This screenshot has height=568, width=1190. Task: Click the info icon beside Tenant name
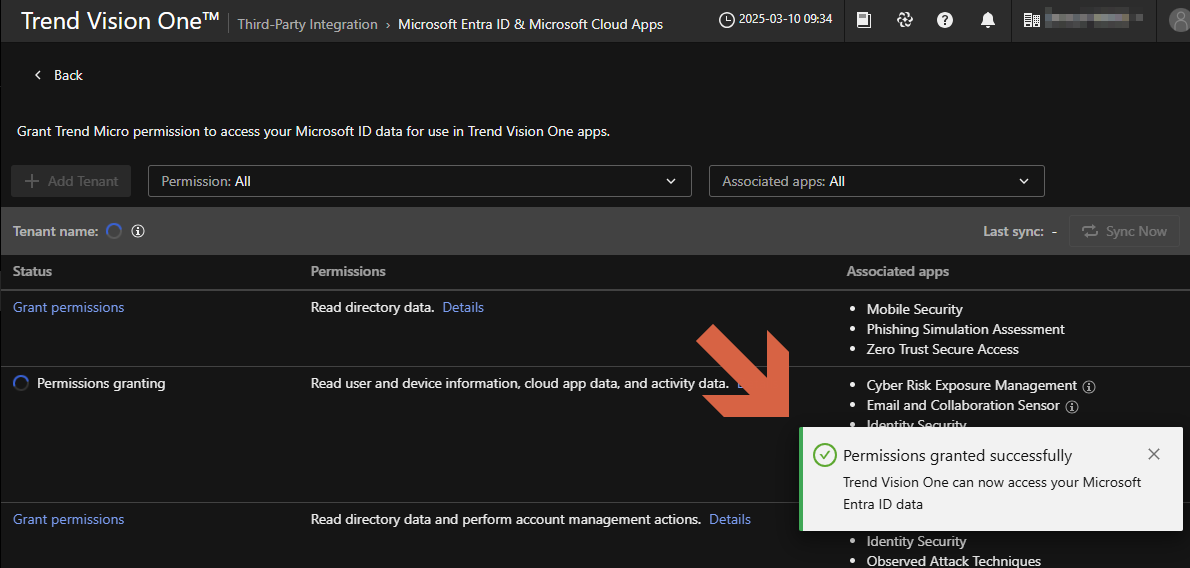pyautogui.click(x=138, y=231)
